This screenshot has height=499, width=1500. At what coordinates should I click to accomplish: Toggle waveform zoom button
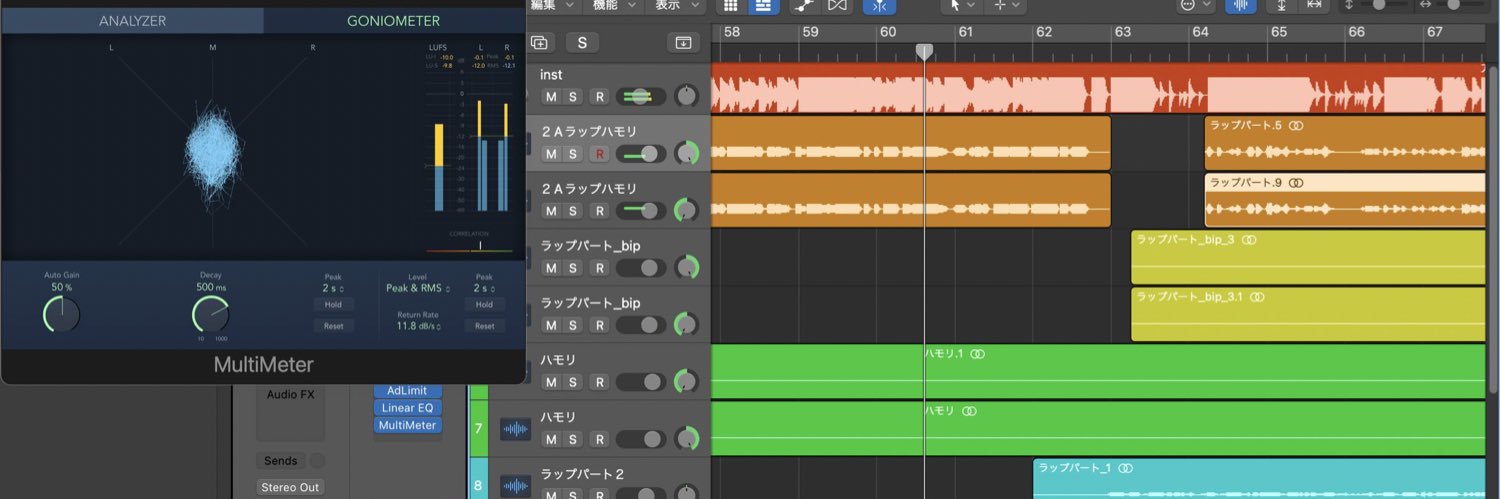coord(1242,6)
